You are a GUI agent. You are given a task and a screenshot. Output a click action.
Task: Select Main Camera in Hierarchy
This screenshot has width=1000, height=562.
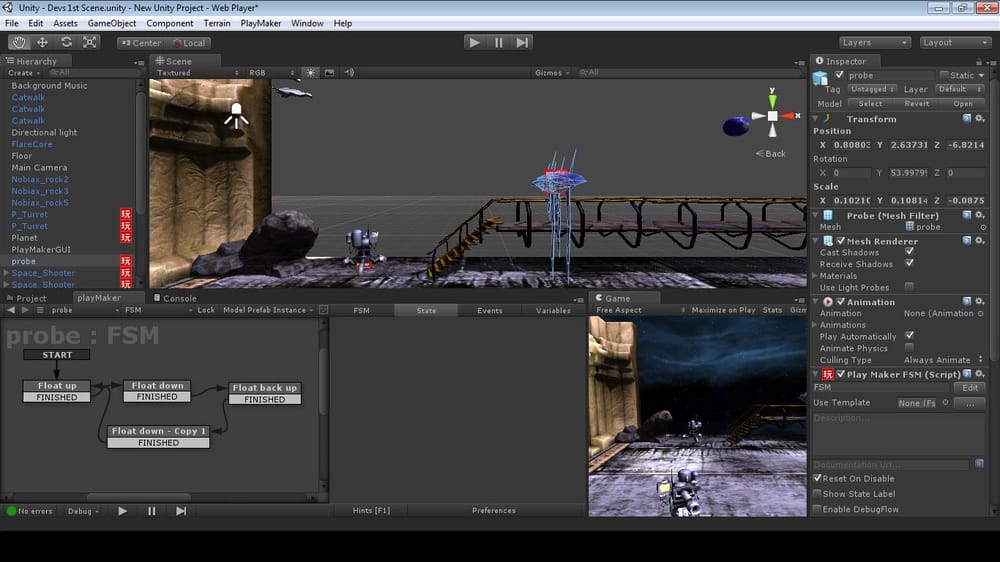click(x=39, y=167)
